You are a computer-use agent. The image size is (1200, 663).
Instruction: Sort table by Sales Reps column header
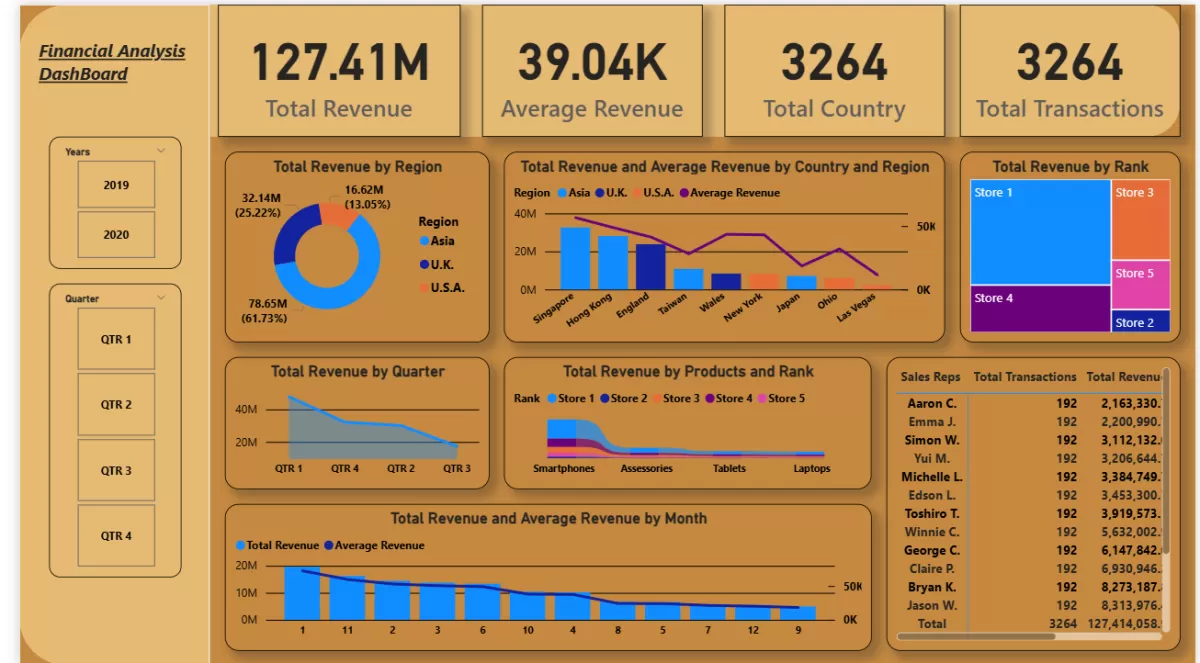930,377
